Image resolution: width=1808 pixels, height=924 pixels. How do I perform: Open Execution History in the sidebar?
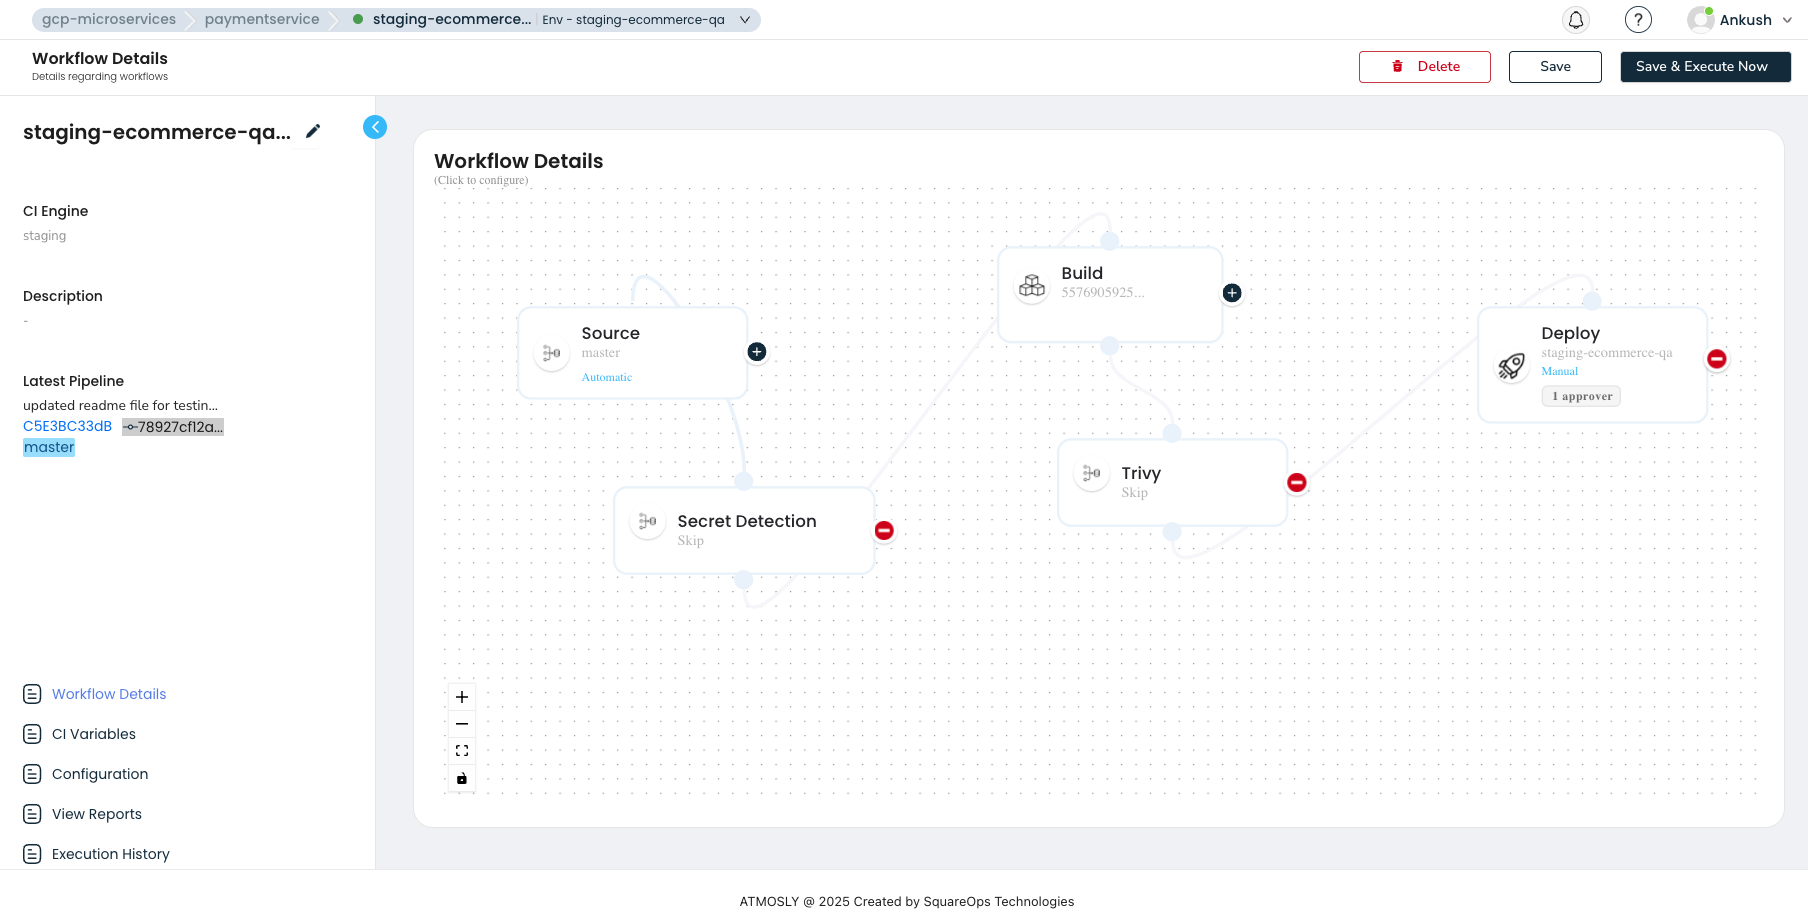pos(111,854)
